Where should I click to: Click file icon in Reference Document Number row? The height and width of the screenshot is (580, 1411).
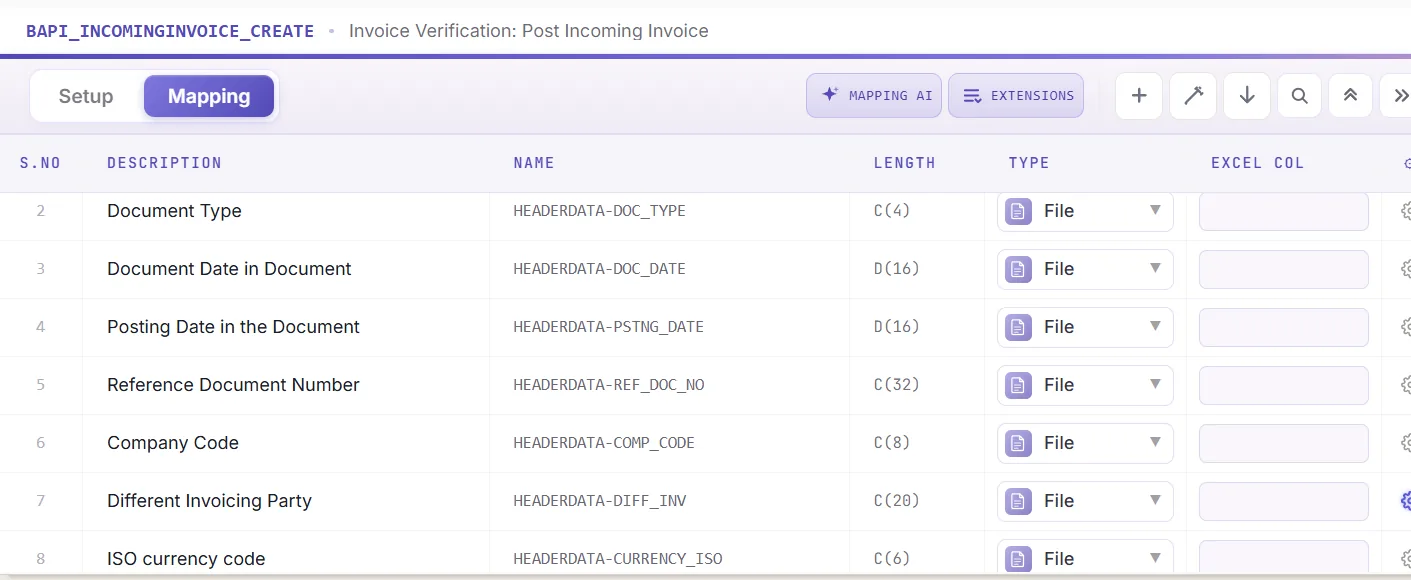pyautogui.click(x=1018, y=385)
